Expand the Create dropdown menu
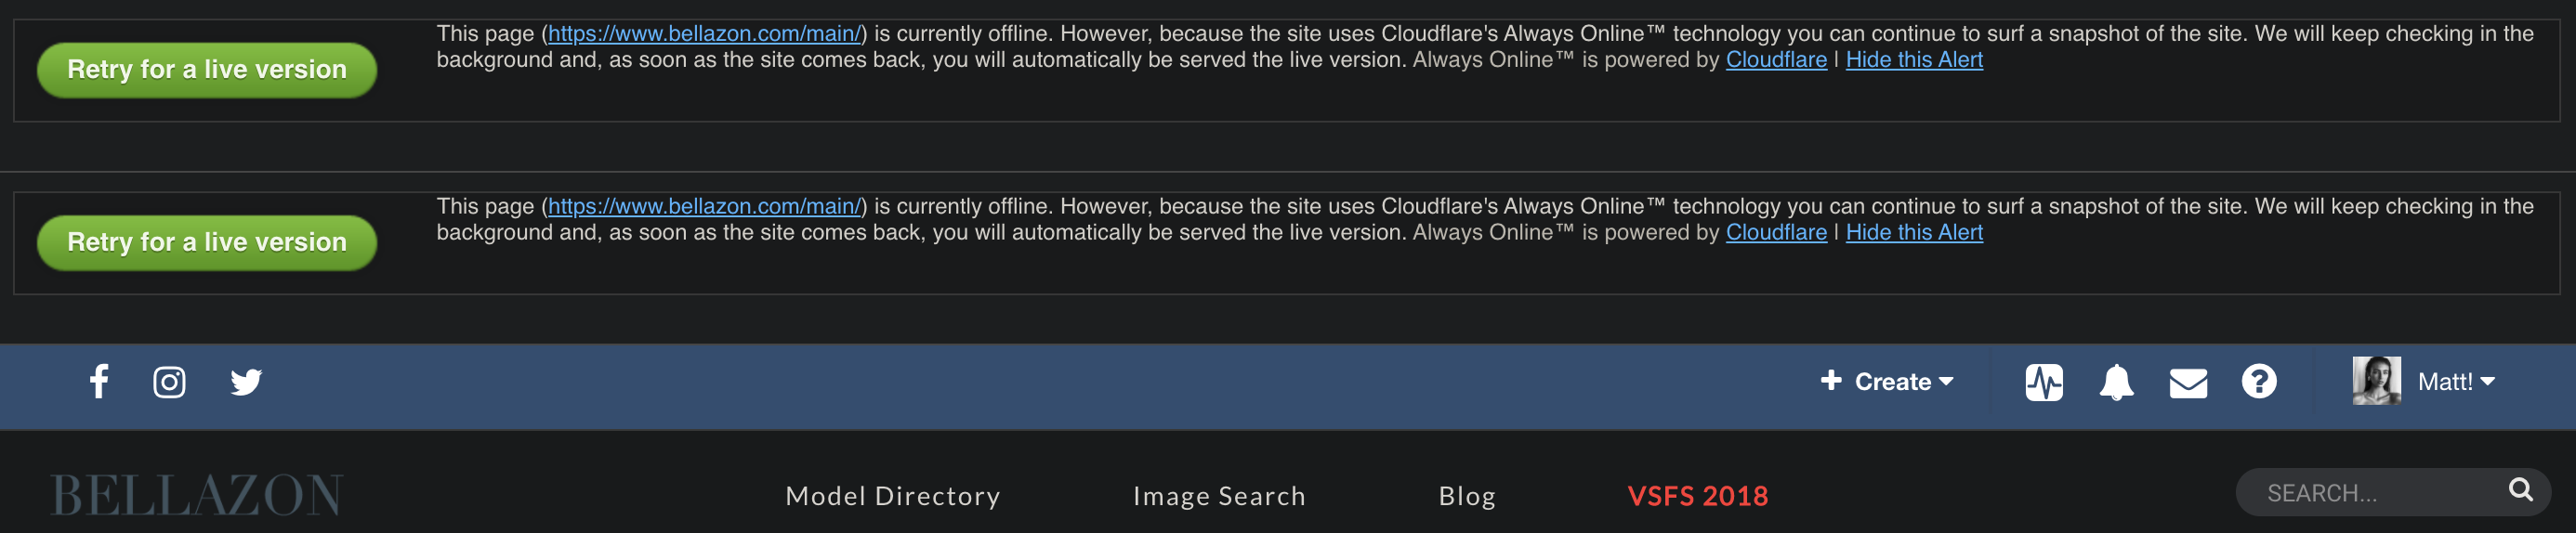Screen dimensions: 2576x533 click(1887, 382)
